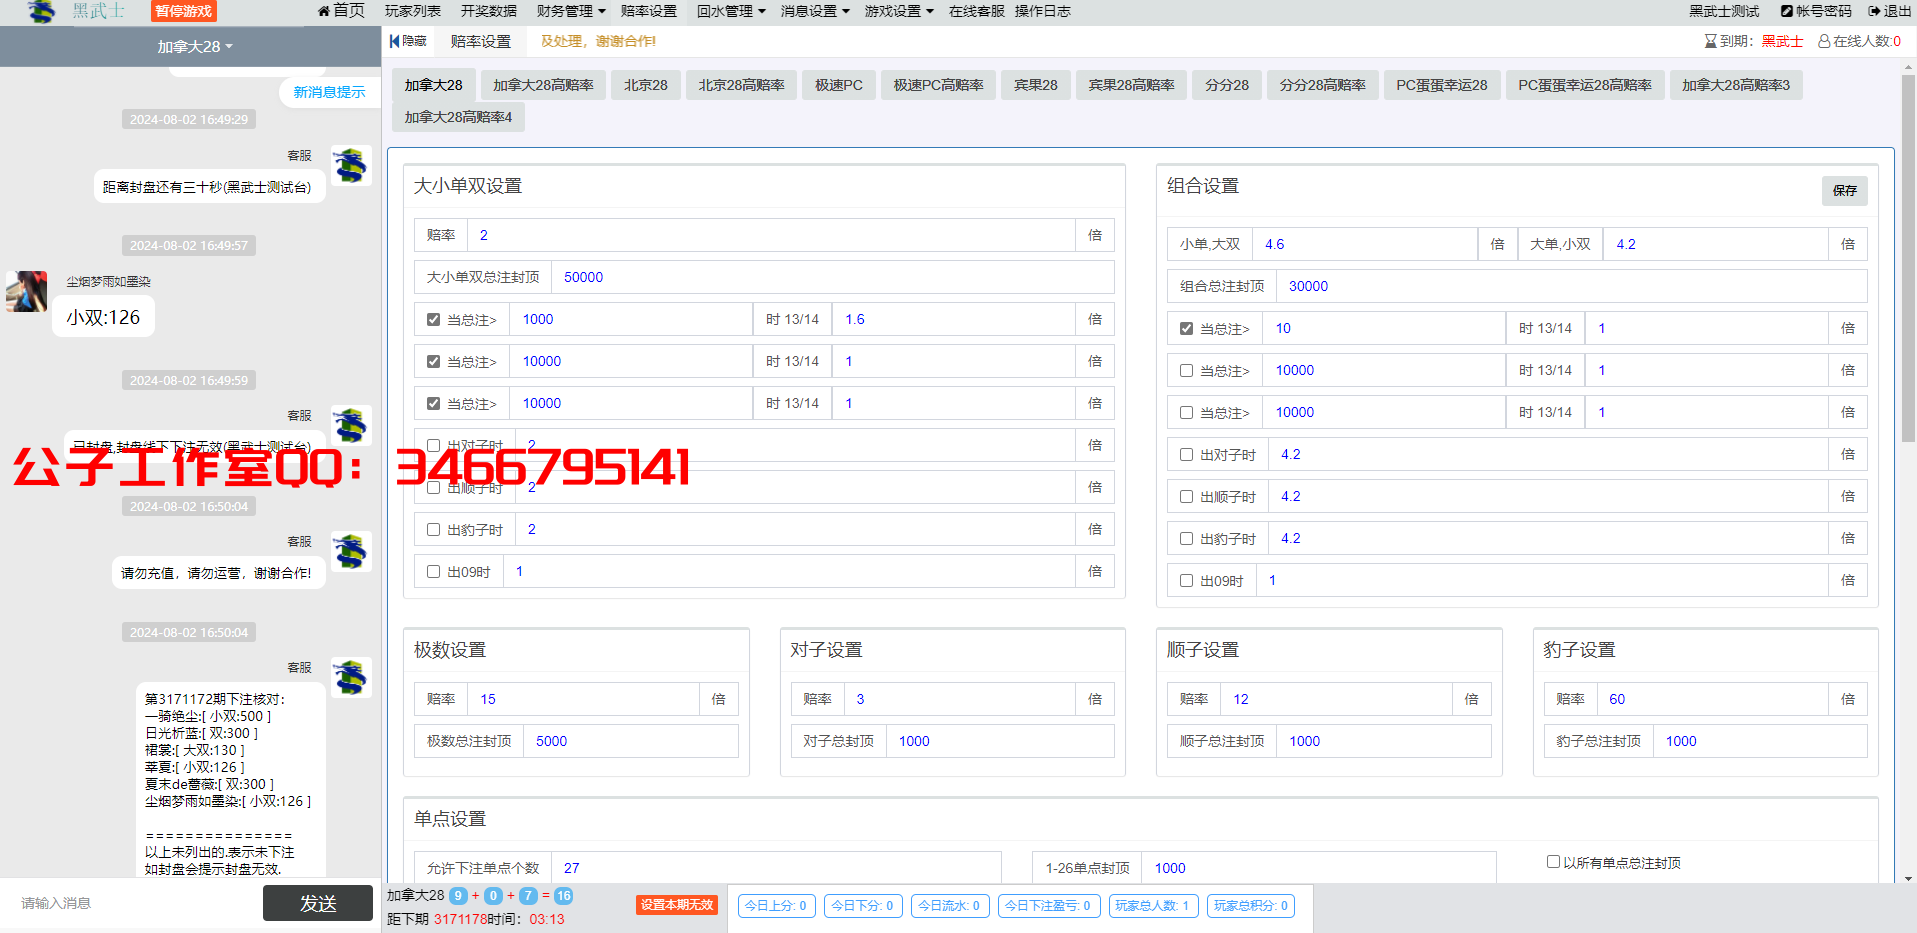Screen dimensions: 1917x933
Task: Click 小单,大双 odds field 4.6
Action: point(1364,244)
